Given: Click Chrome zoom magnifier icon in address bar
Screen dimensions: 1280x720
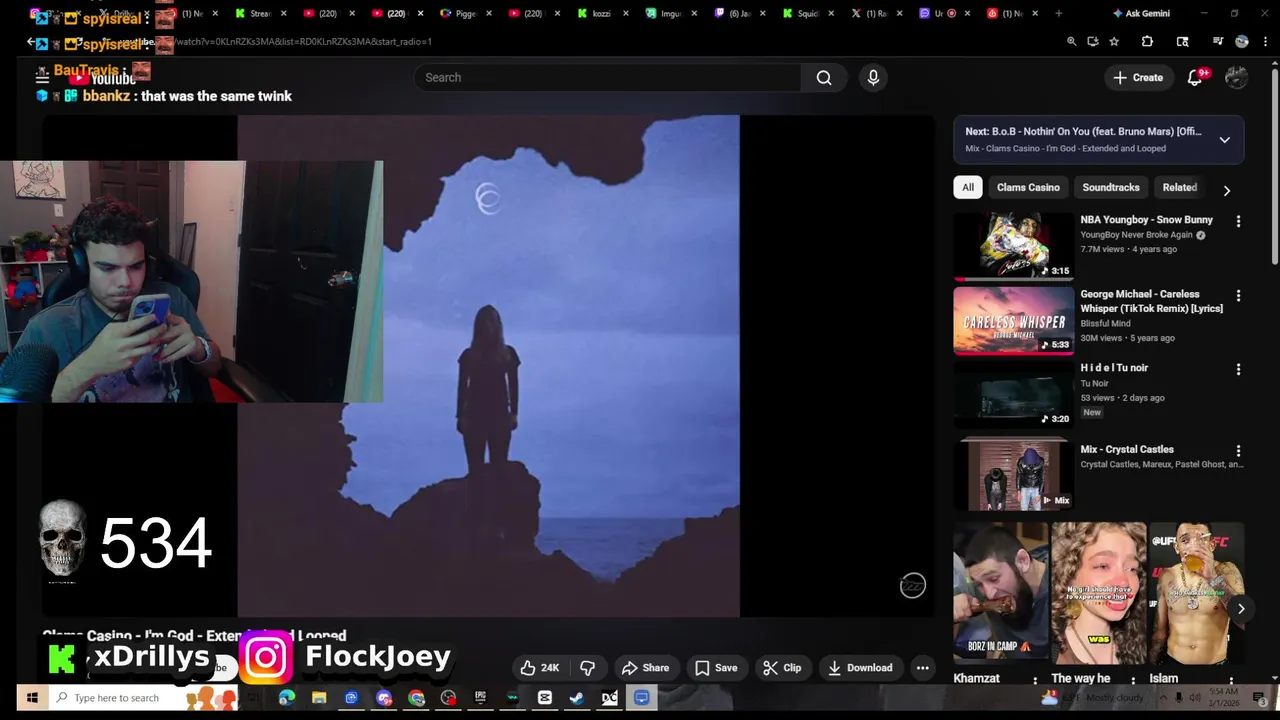Looking at the screenshot, I should coord(1071,42).
